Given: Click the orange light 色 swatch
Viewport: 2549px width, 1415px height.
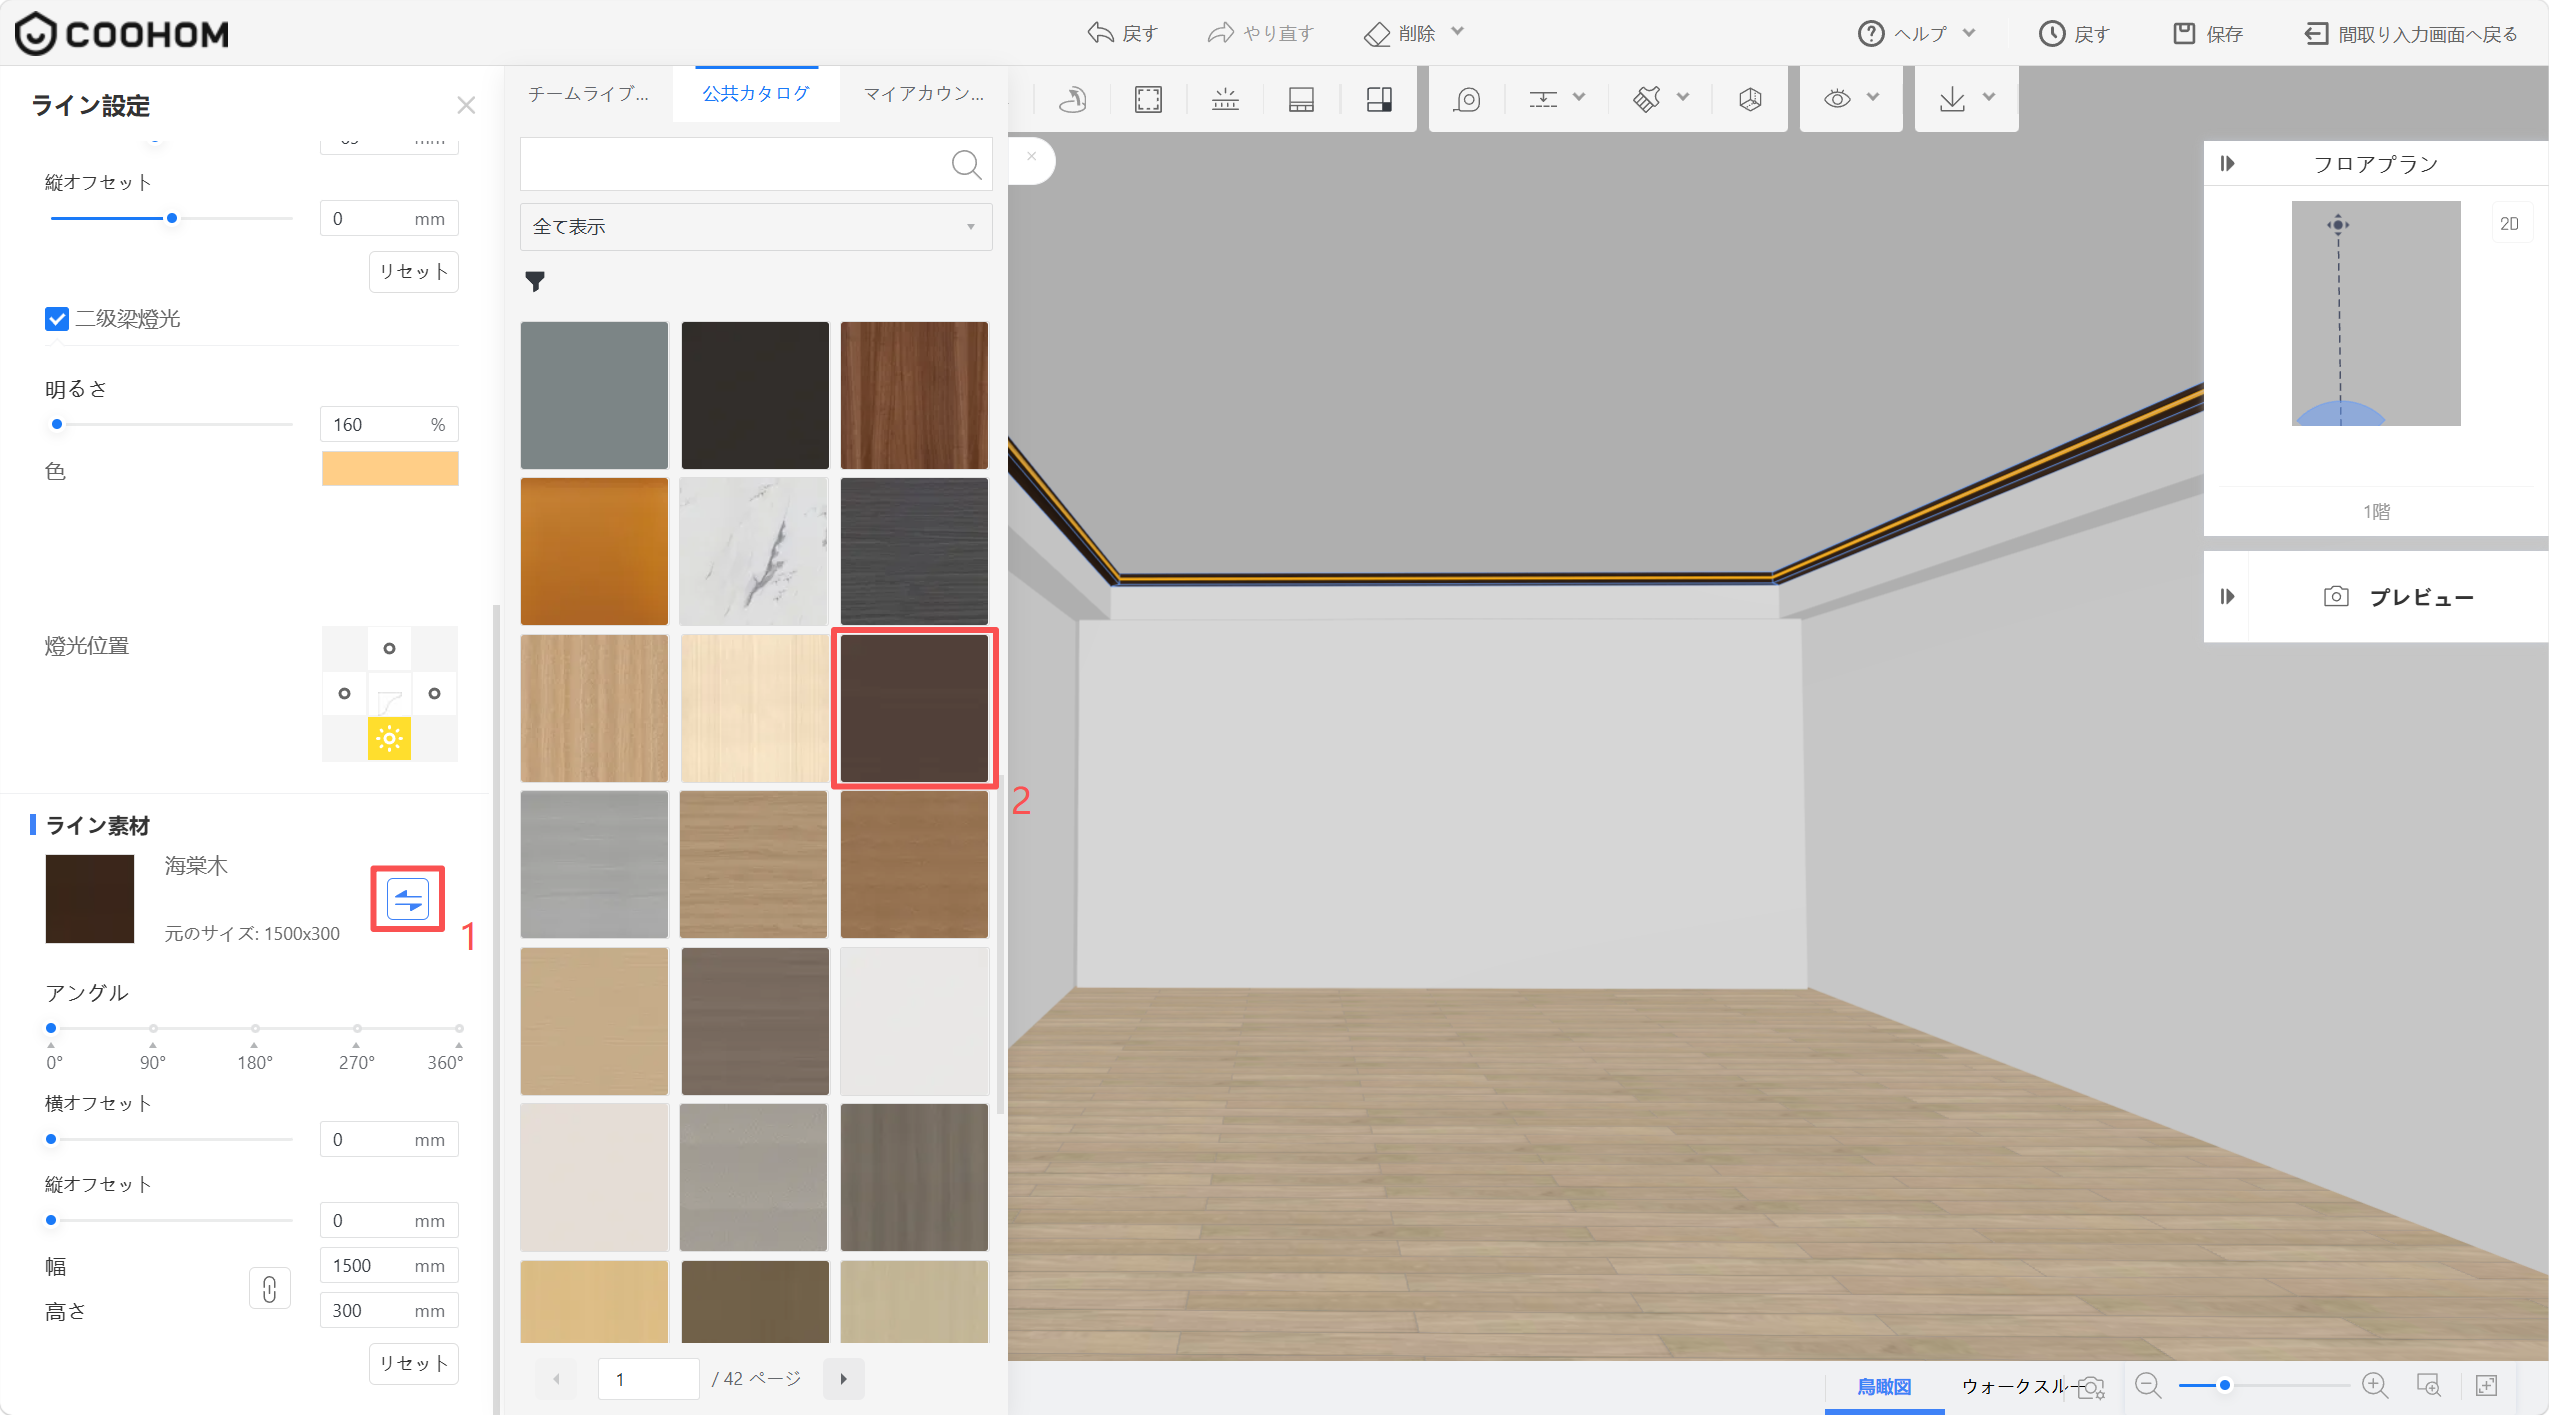Looking at the screenshot, I should [x=390, y=469].
